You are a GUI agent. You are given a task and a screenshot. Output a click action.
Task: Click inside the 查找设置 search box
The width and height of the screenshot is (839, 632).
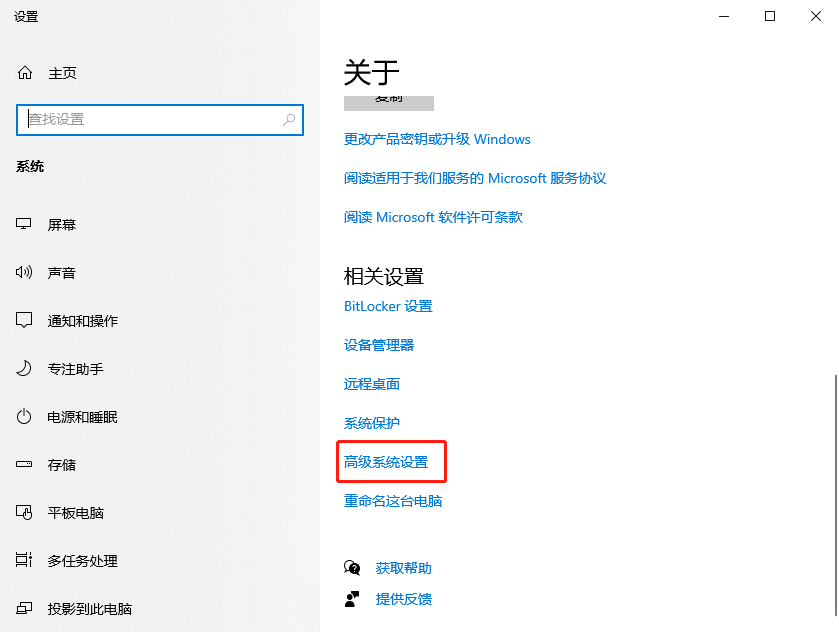[x=160, y=119]
